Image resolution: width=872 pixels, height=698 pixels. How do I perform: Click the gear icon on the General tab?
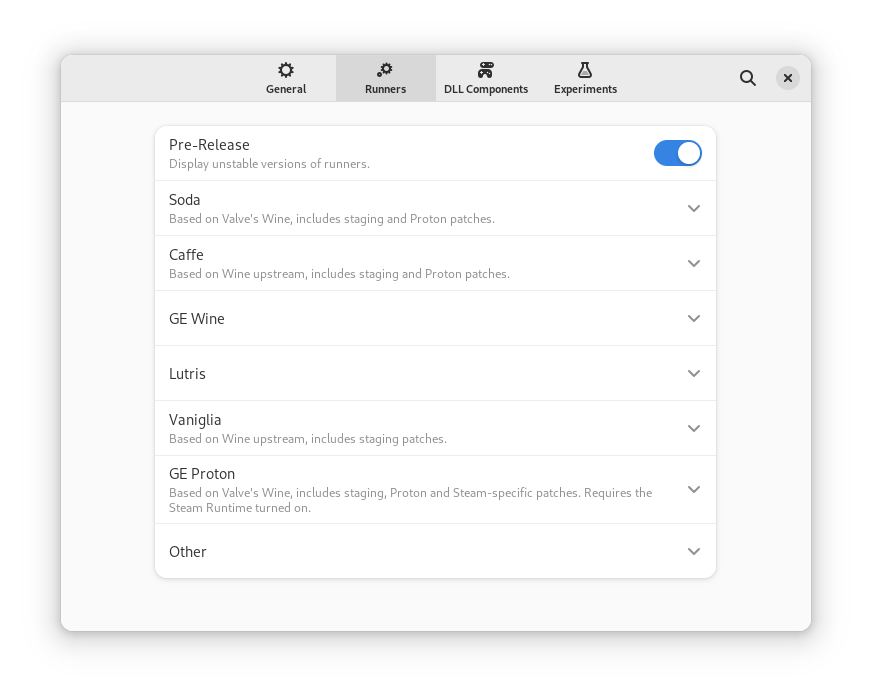286,70
